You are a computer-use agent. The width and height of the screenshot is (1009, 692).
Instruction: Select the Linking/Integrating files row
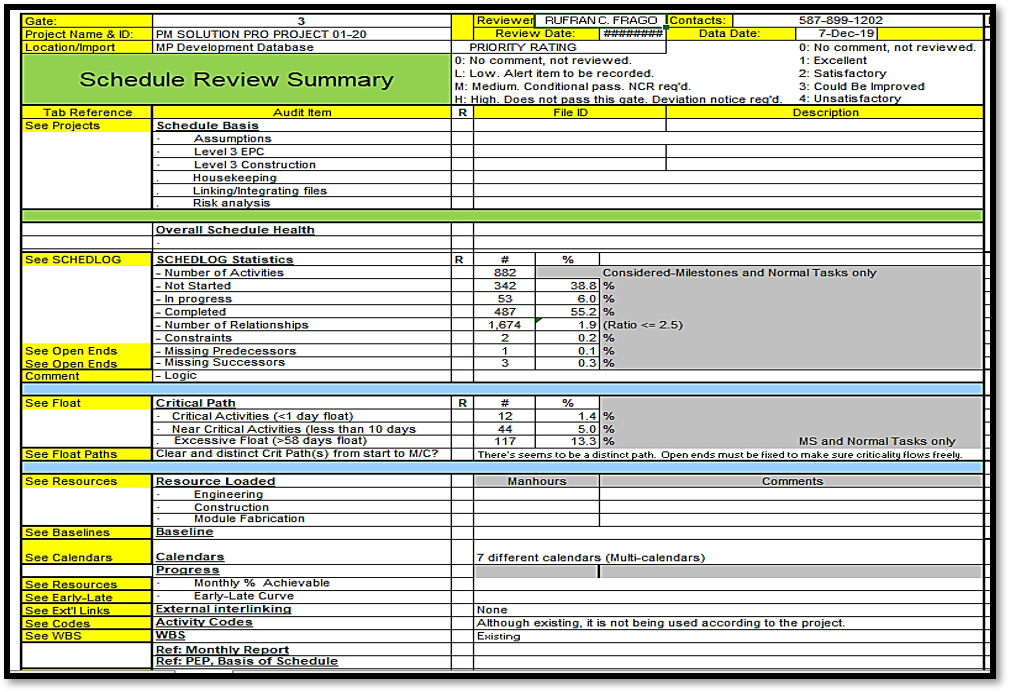coord(302,191)
